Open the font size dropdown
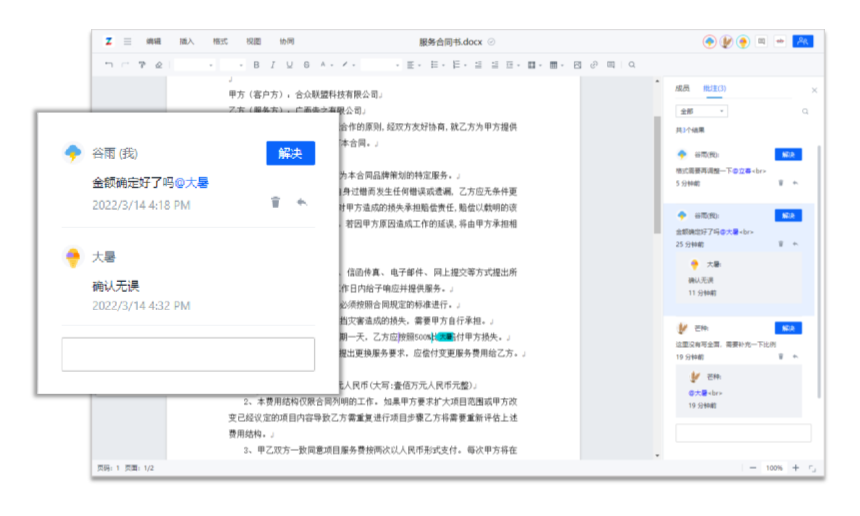The image size is (860, 516). [x=232, y=65]
